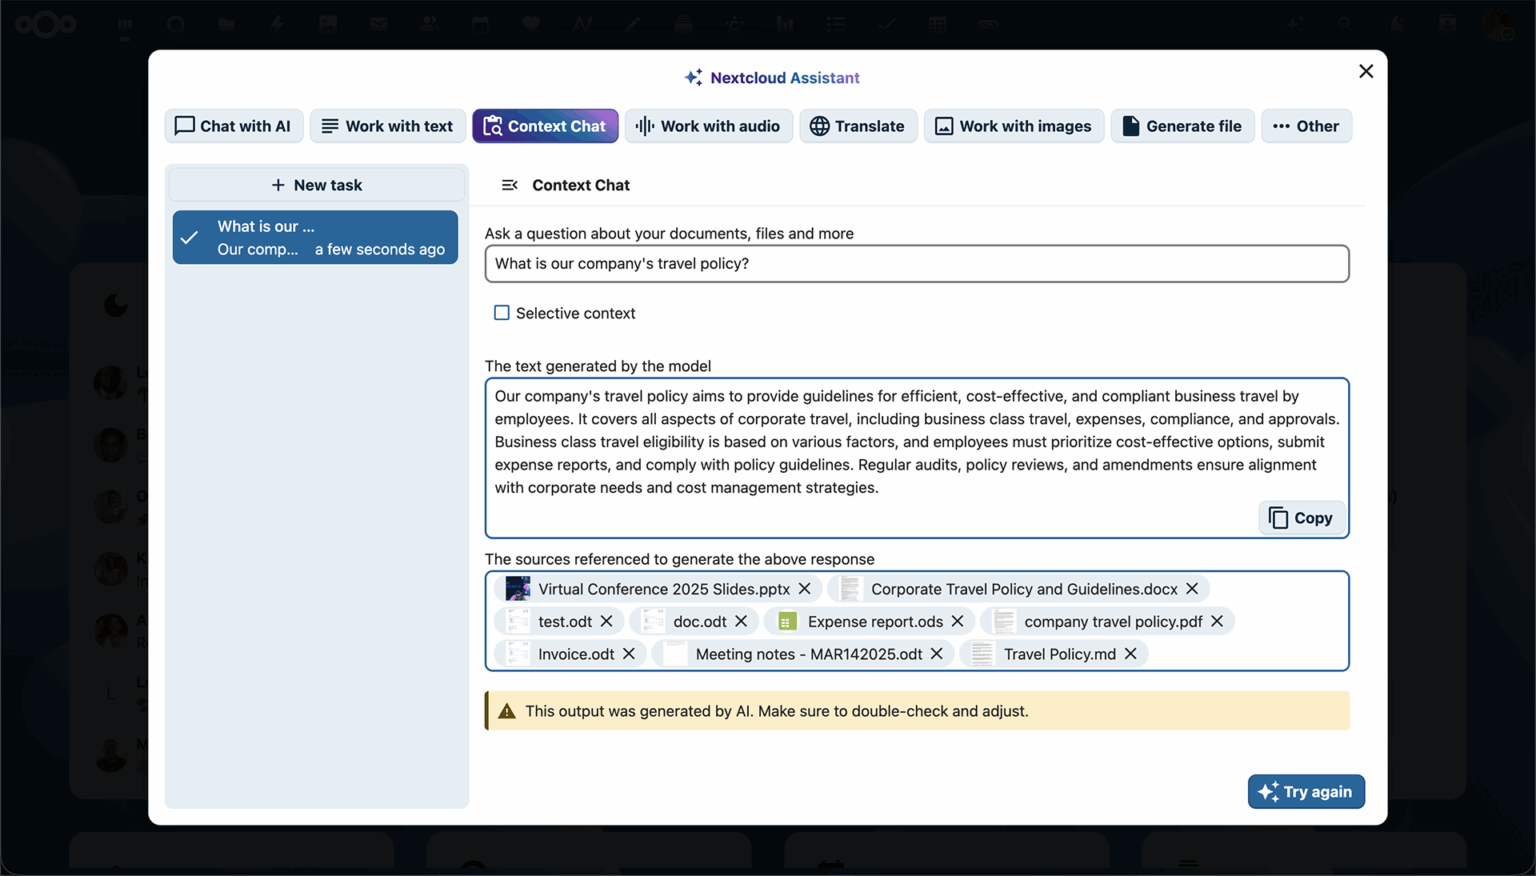Image resolution: width=1536 pixels, height=876 pixels.
Task: Remove Corporate Travel Policy and Guidelines.docx source
Action: pos(1192,589)
